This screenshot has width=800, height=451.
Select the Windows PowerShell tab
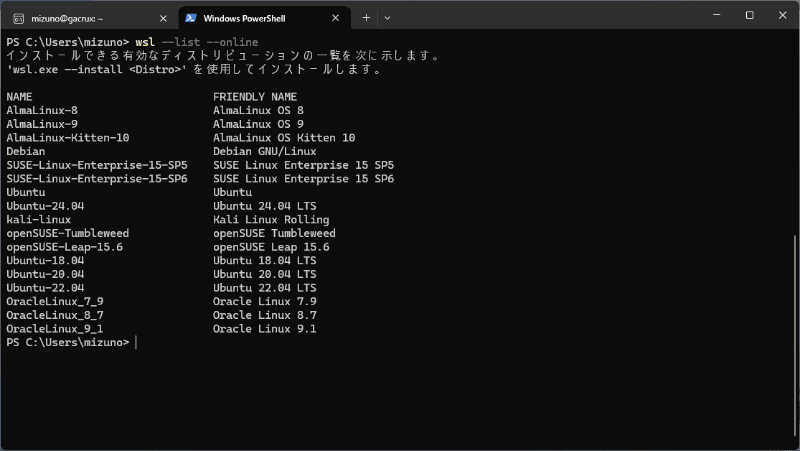pyautogui.click(x=264, y=18)
